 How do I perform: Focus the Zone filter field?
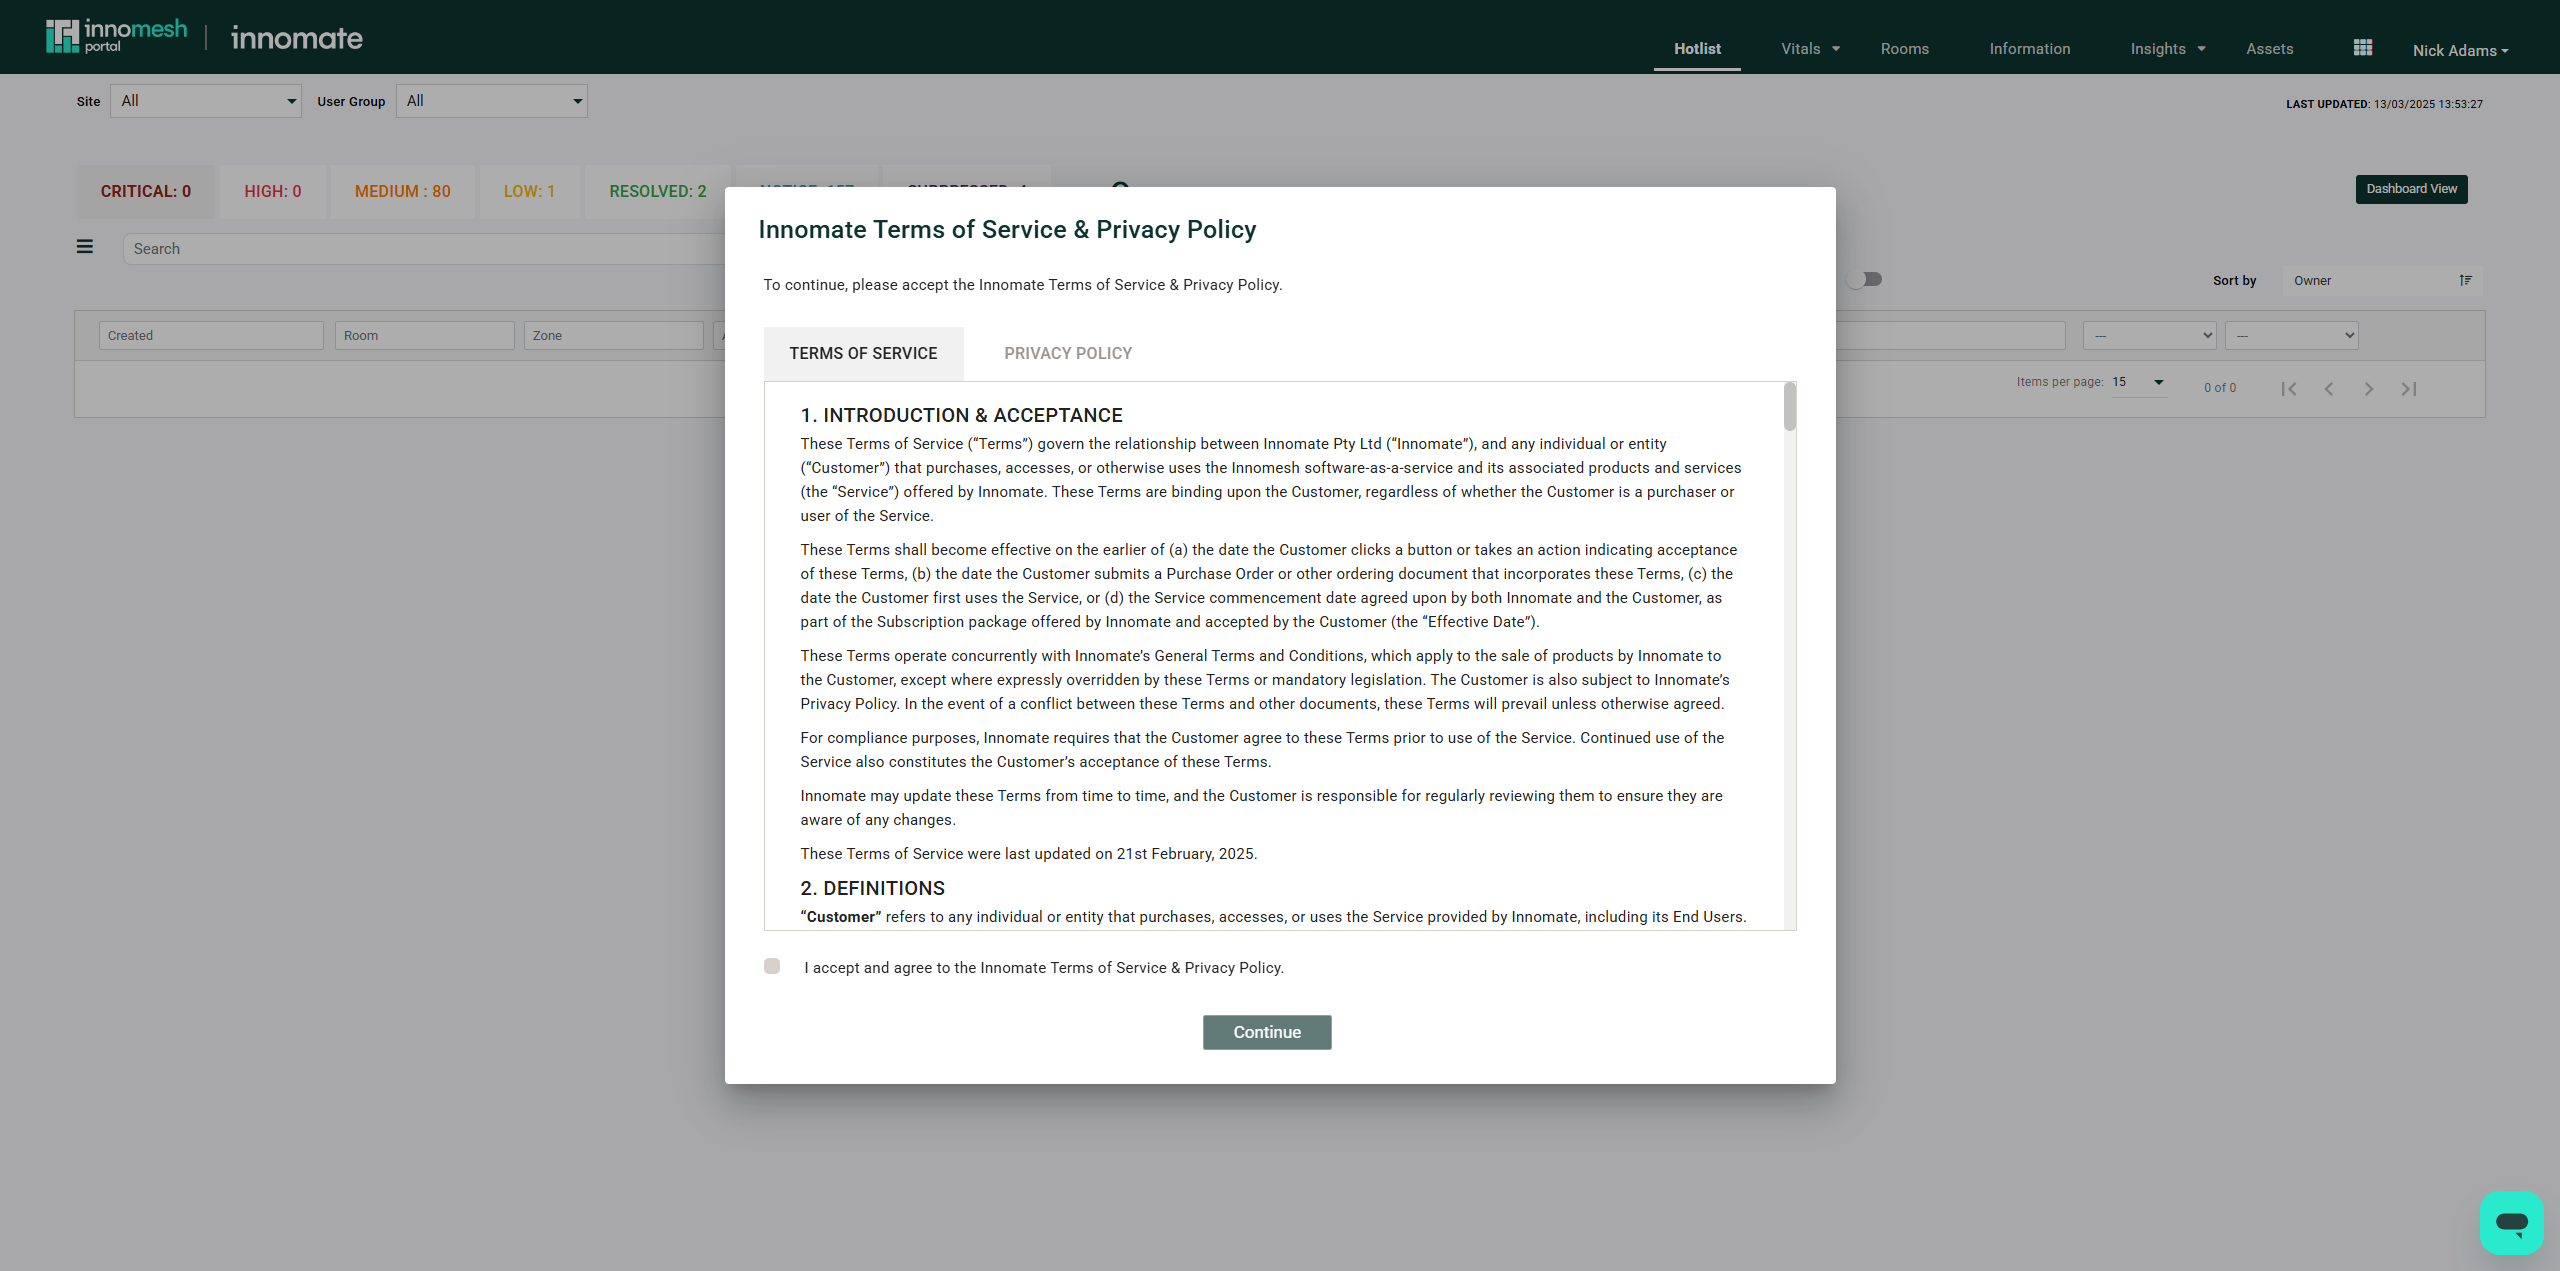point(614,335)
